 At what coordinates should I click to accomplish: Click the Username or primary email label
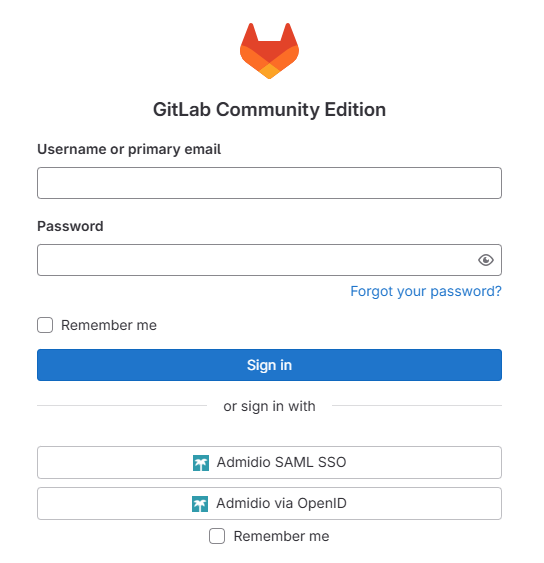(129, 149)
